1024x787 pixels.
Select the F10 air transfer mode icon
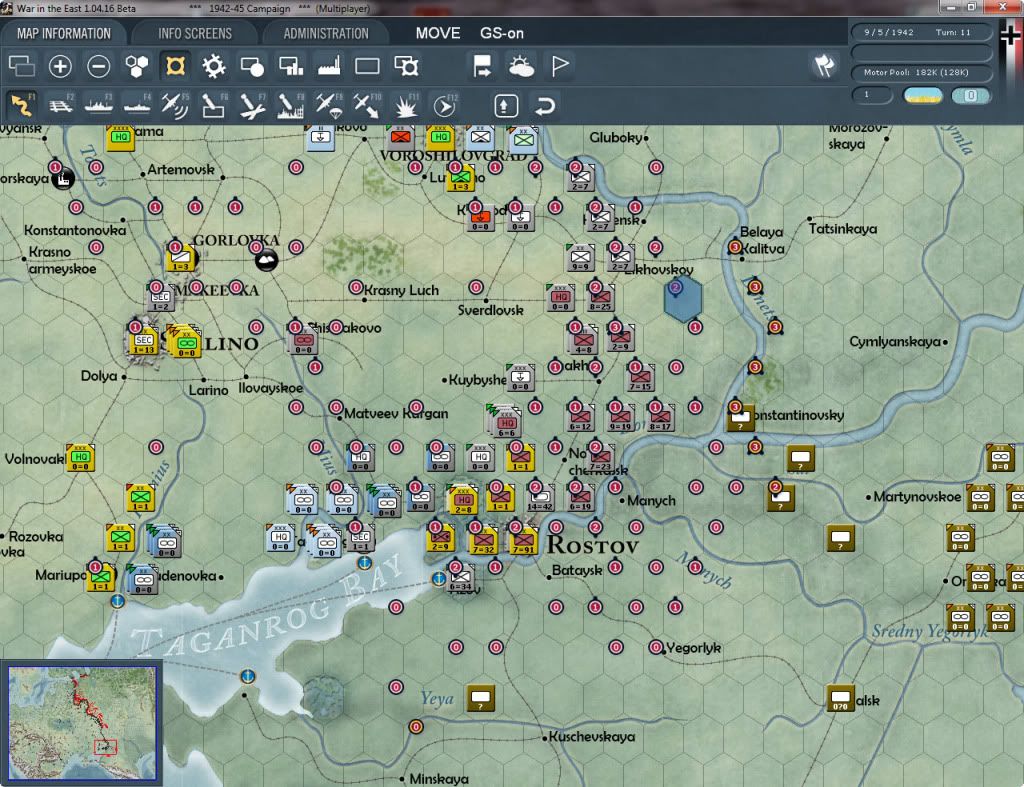367,105
